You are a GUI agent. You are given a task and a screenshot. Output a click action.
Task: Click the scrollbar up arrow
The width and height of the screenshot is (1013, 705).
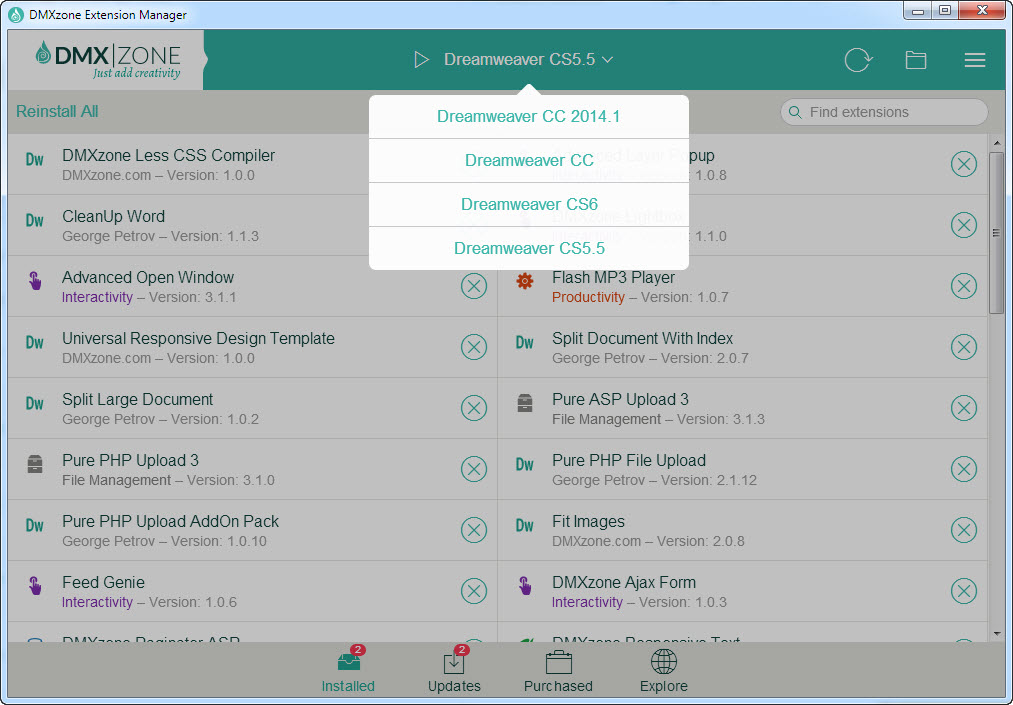tap(996, 143)
